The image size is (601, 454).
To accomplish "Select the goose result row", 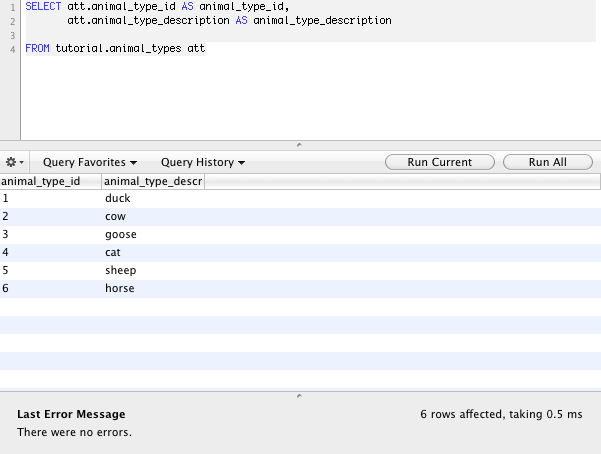I will click(300, 235).
